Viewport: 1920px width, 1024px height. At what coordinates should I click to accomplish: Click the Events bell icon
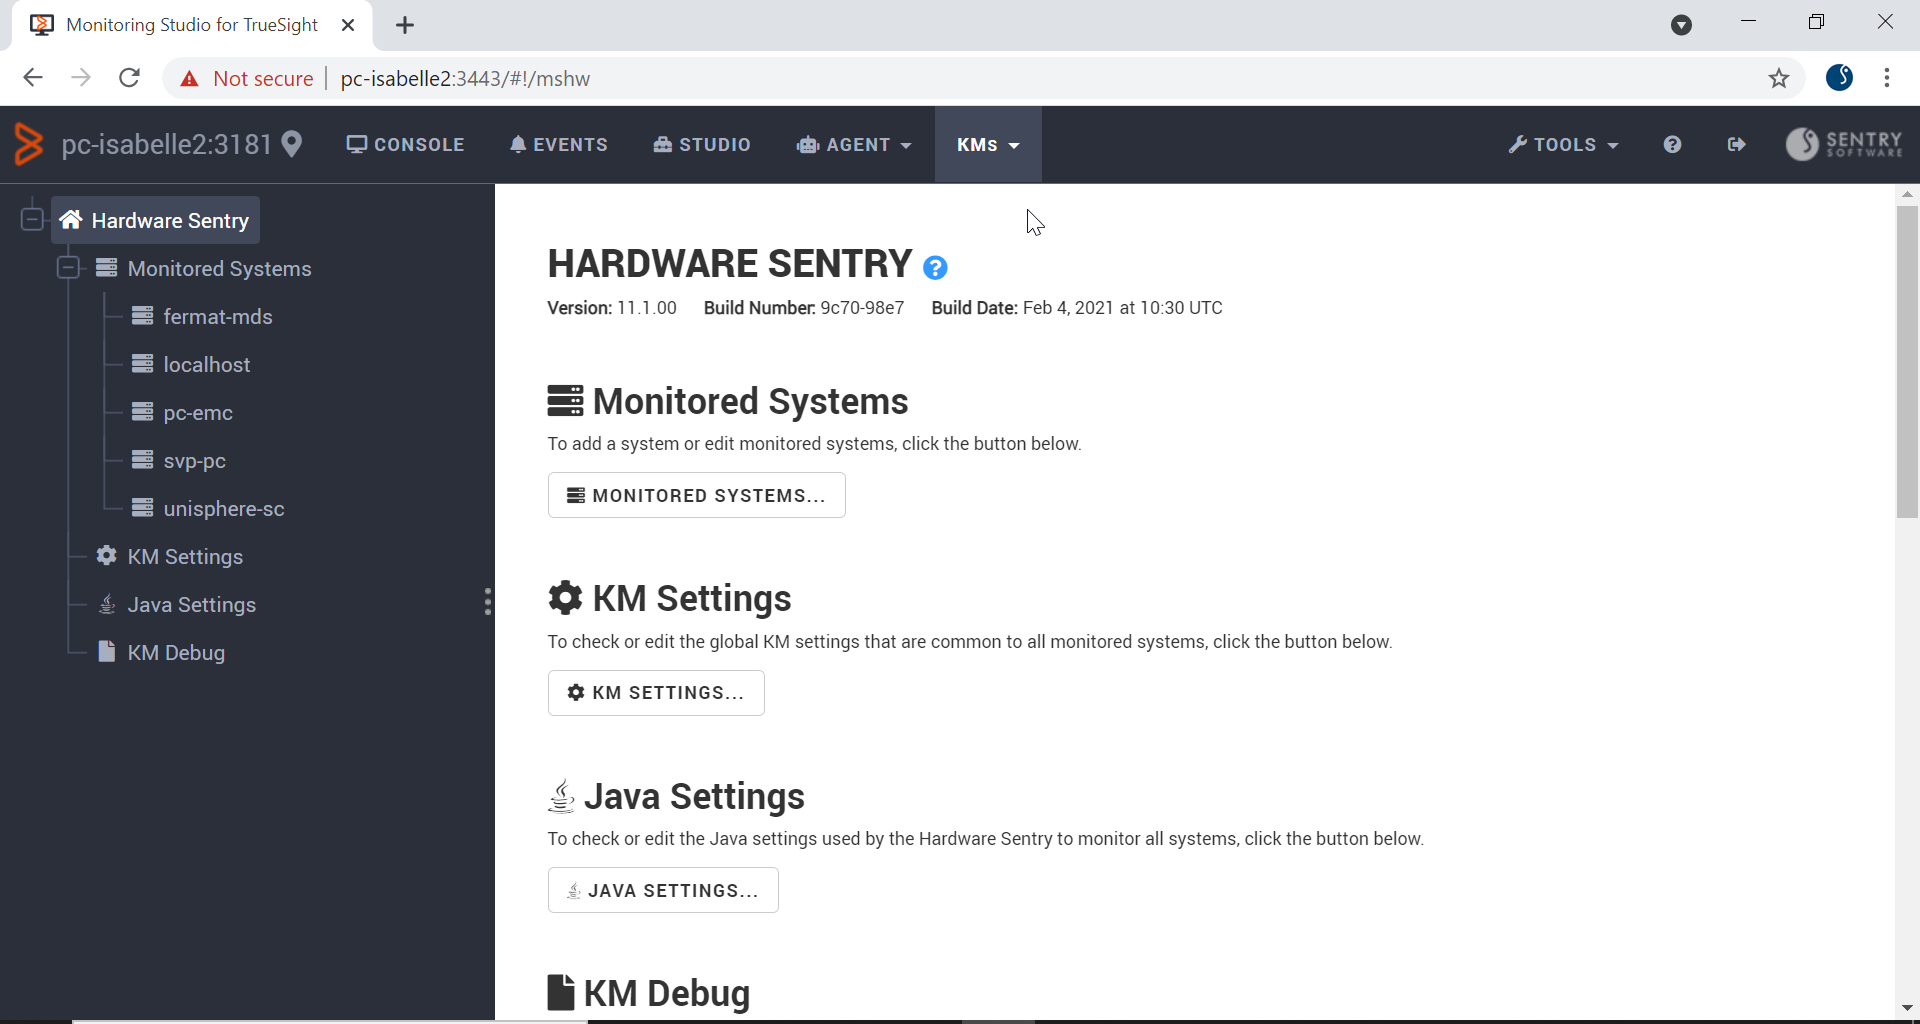pyautogui.click(x=519, y=144)
